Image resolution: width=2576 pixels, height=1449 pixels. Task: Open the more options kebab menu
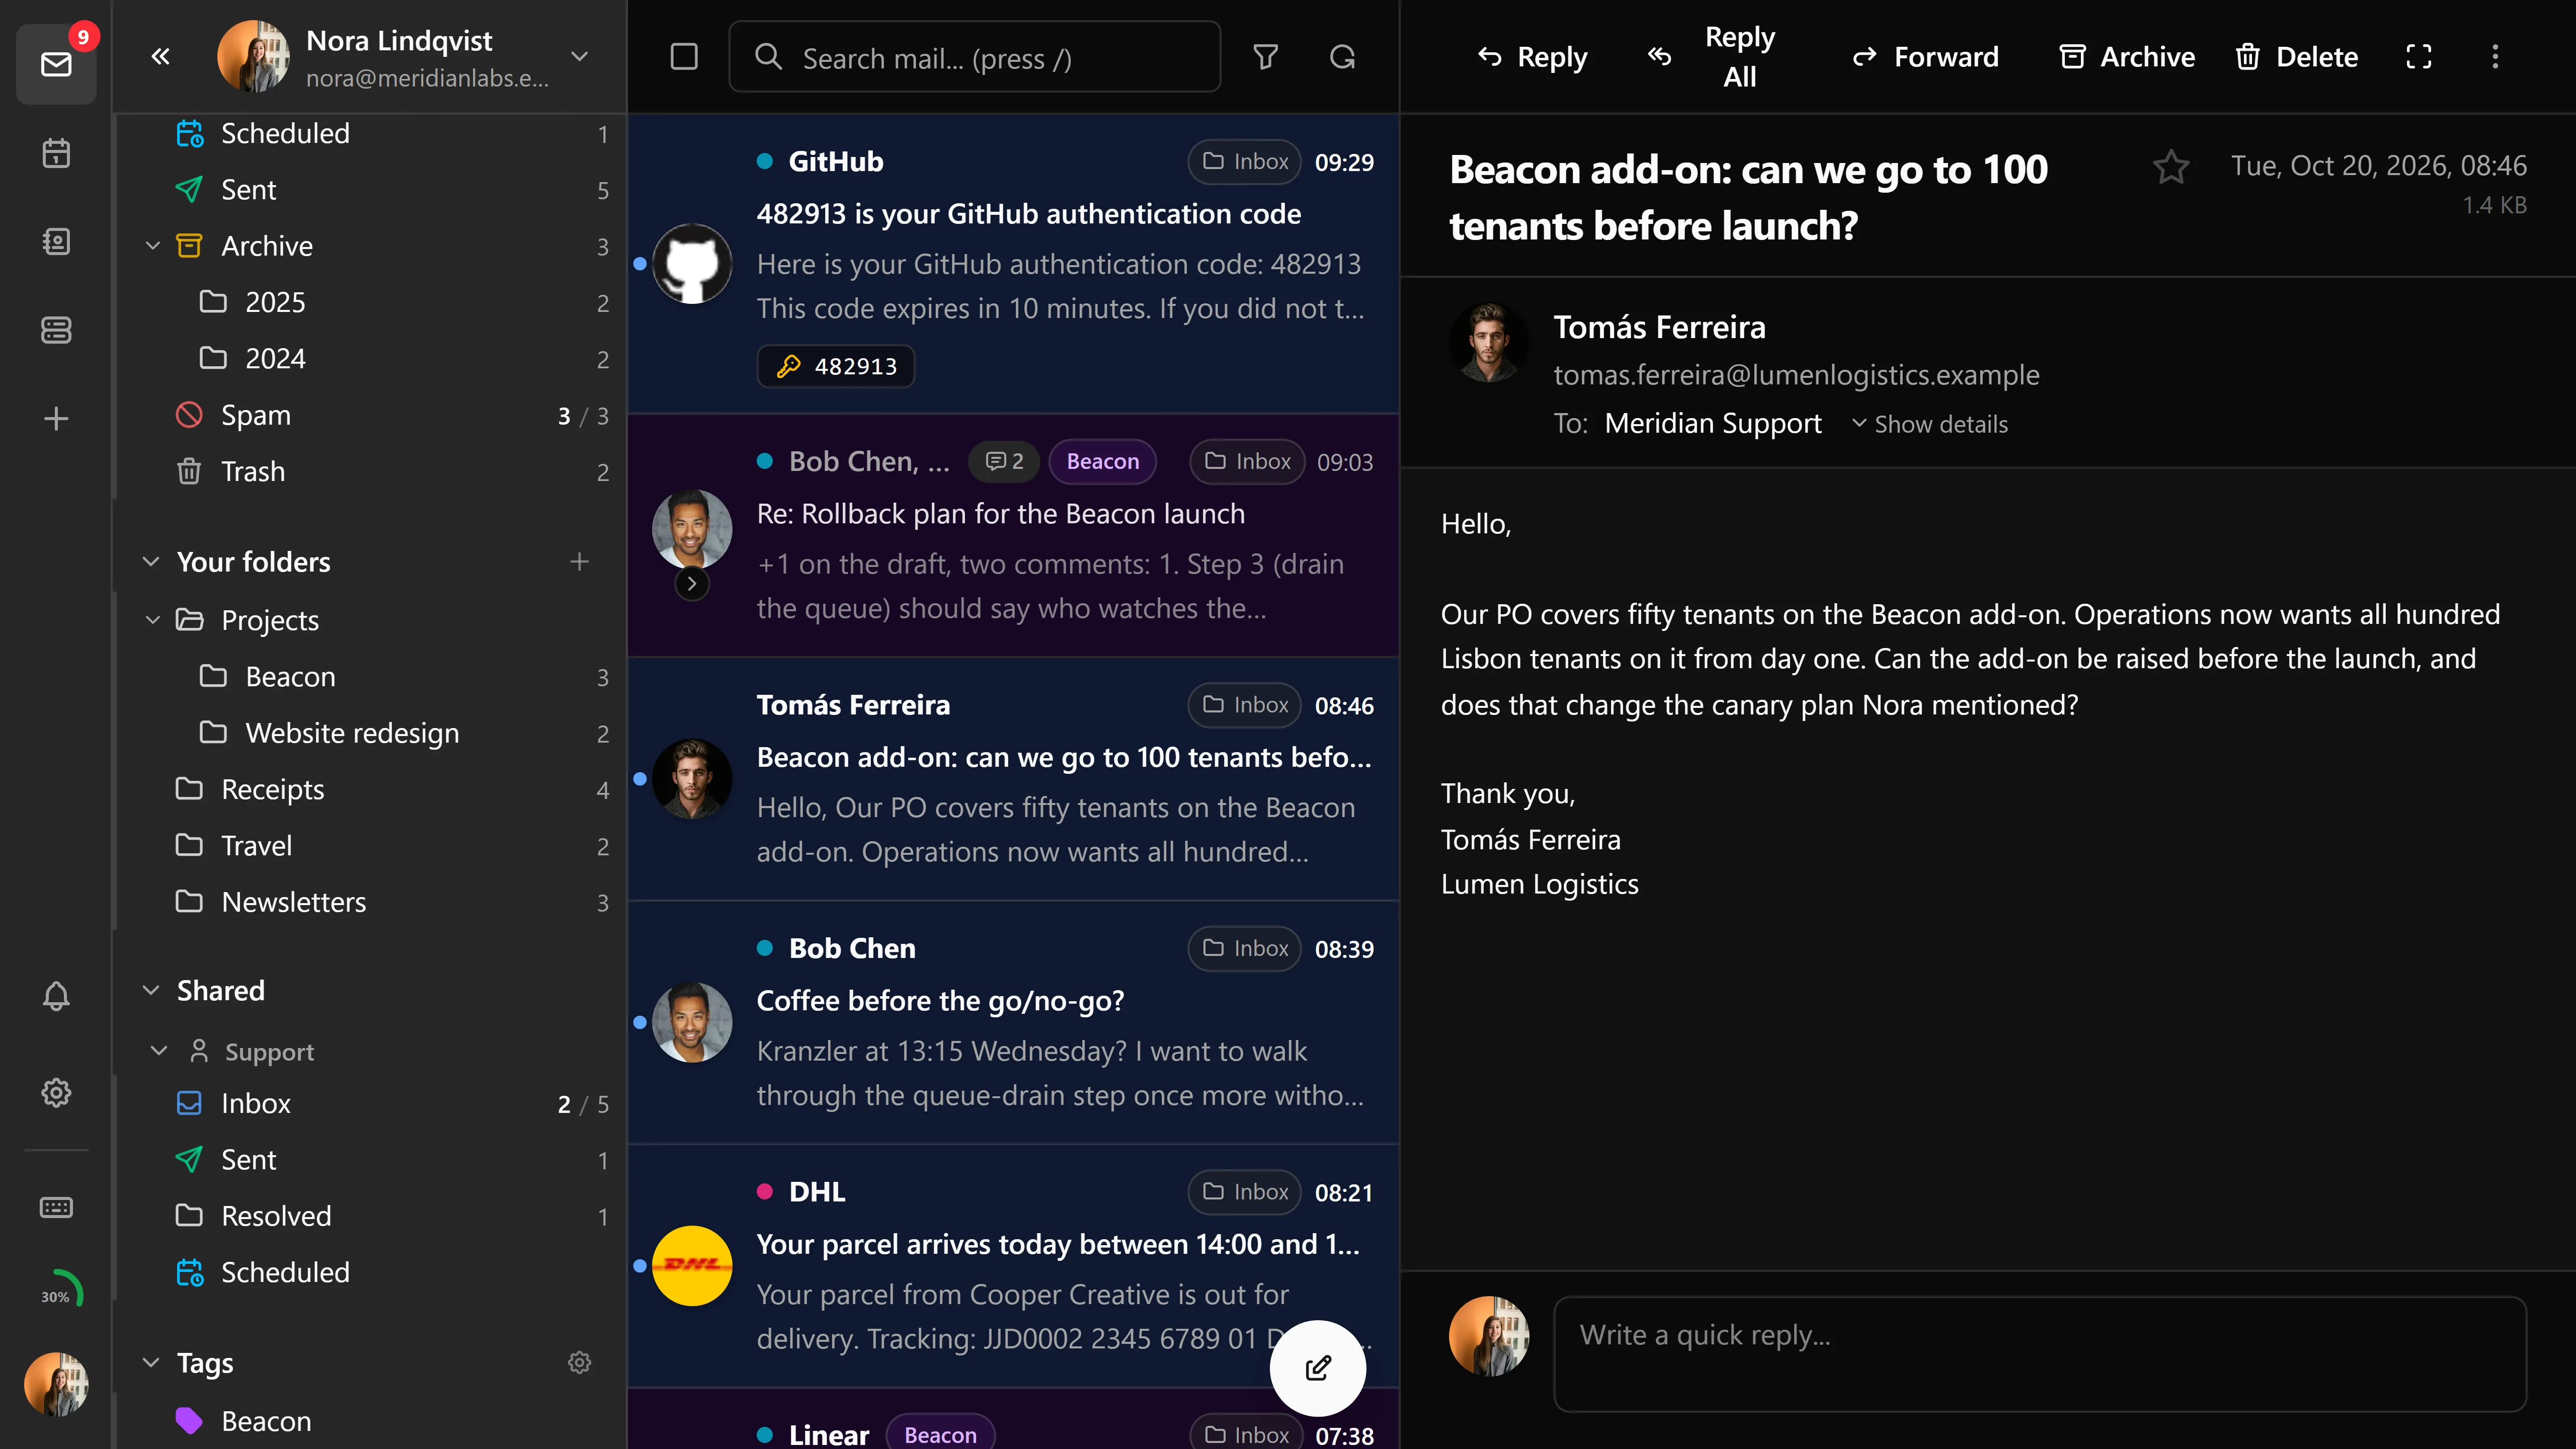[2495, 57]
